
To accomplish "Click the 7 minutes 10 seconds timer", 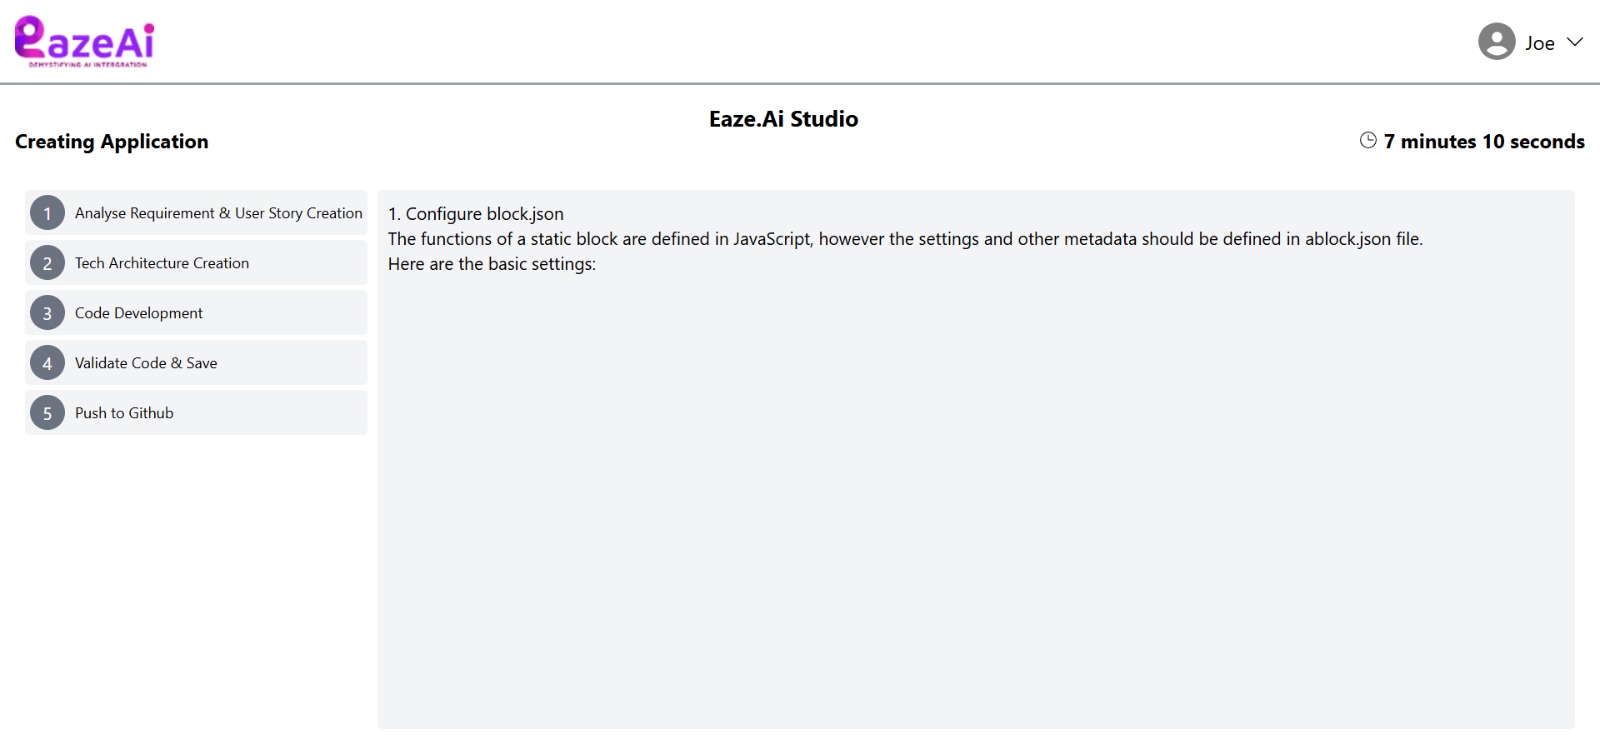I will (x=1484, y=141).
